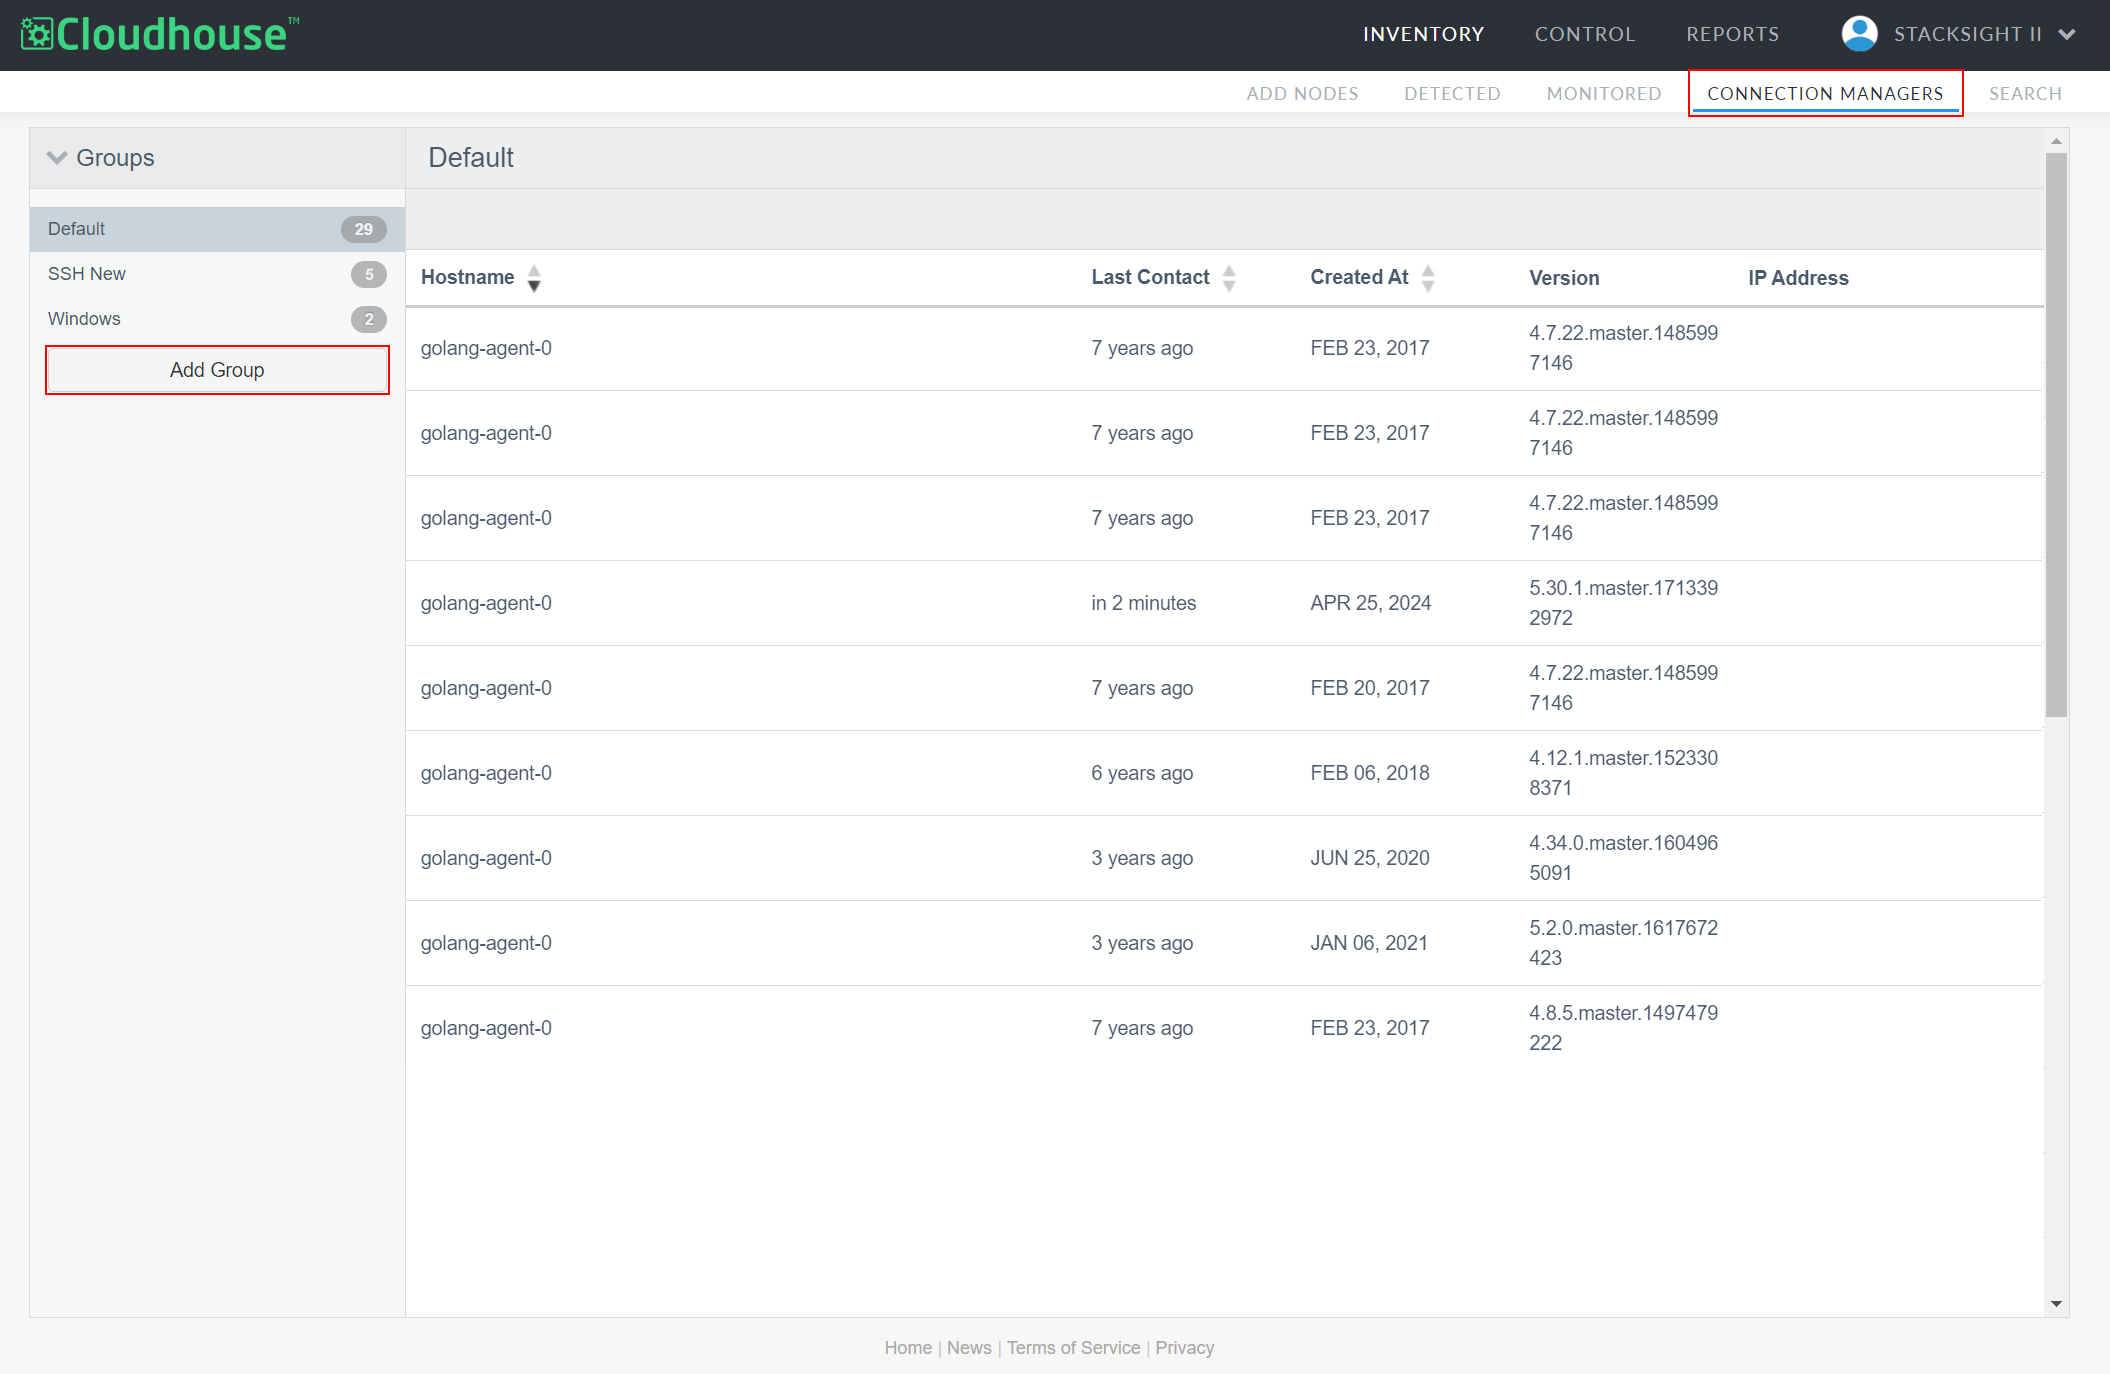2110x1374 pixels.
Task: Click the Windows count badge 2
Action: click(x=369, y=319)
